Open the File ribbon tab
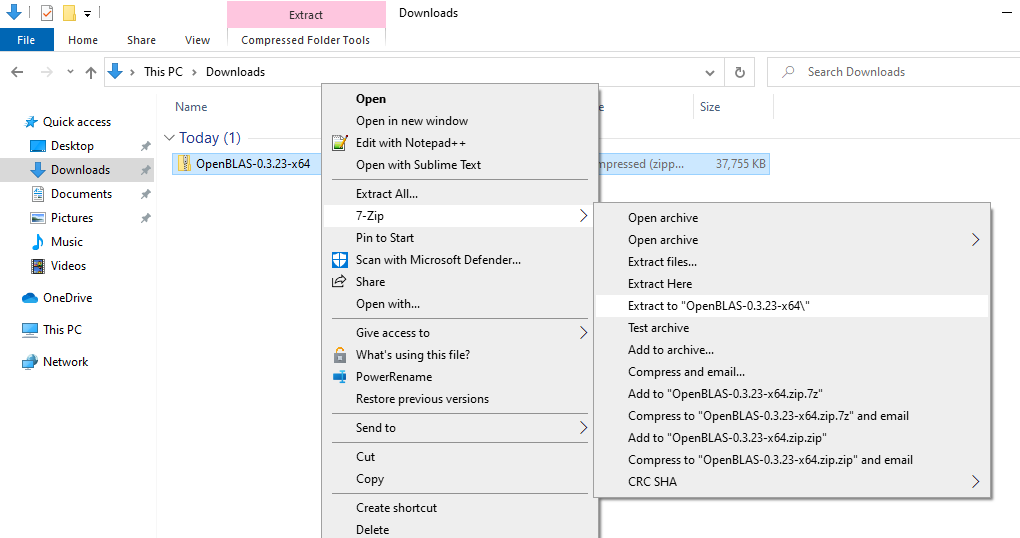The width and height of the screenshot is (1020, 538). point(27,40)
